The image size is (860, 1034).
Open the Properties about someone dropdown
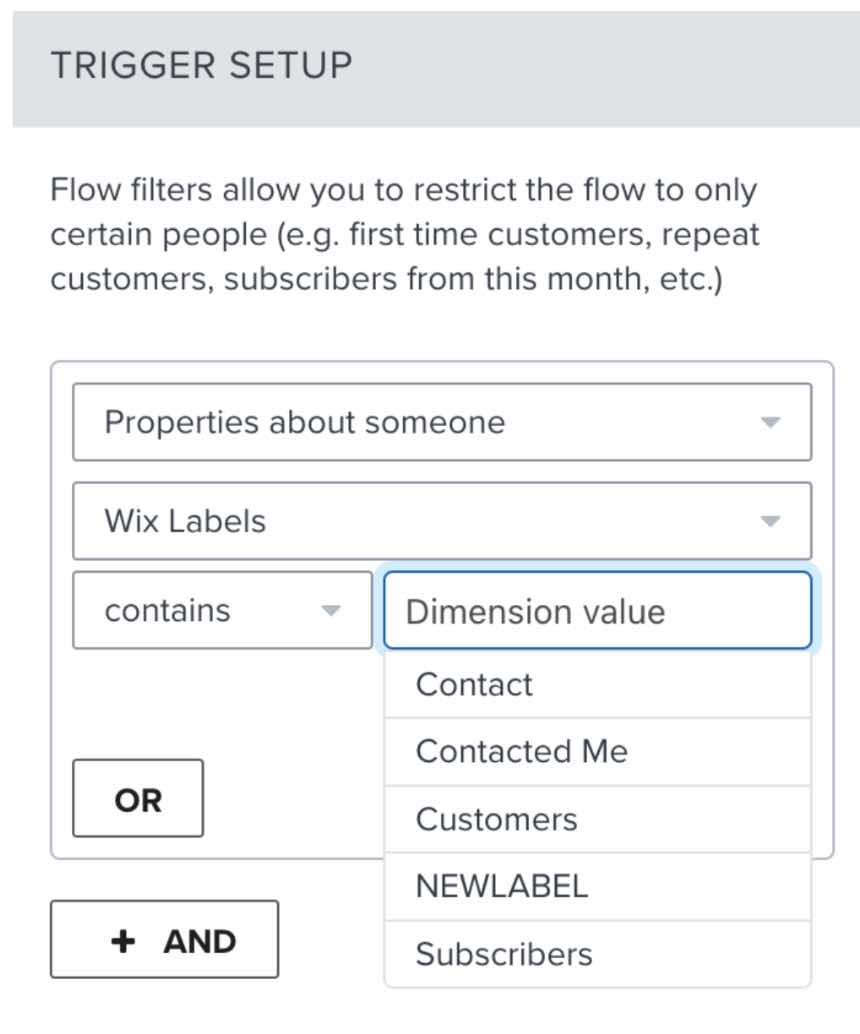[442, 422]
